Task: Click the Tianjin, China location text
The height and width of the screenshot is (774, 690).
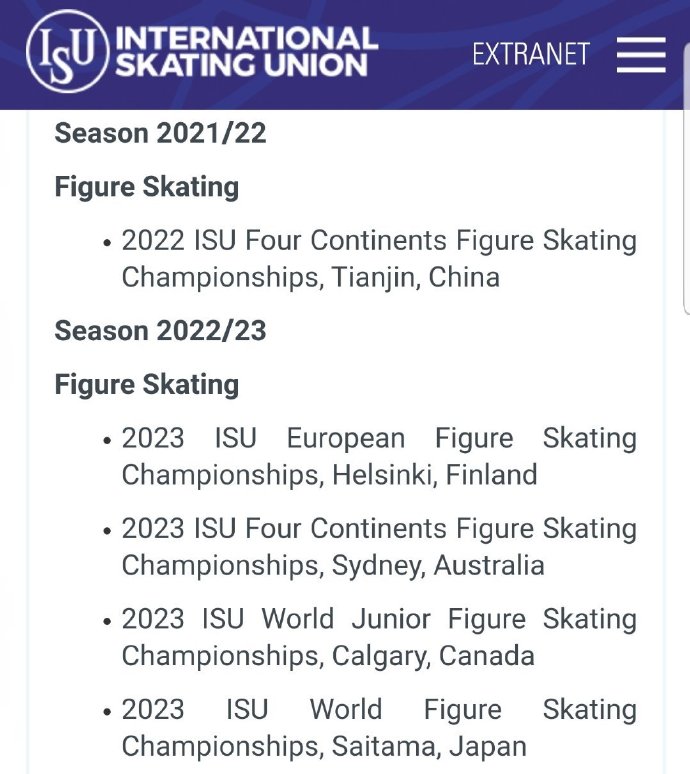Action: 410,277
